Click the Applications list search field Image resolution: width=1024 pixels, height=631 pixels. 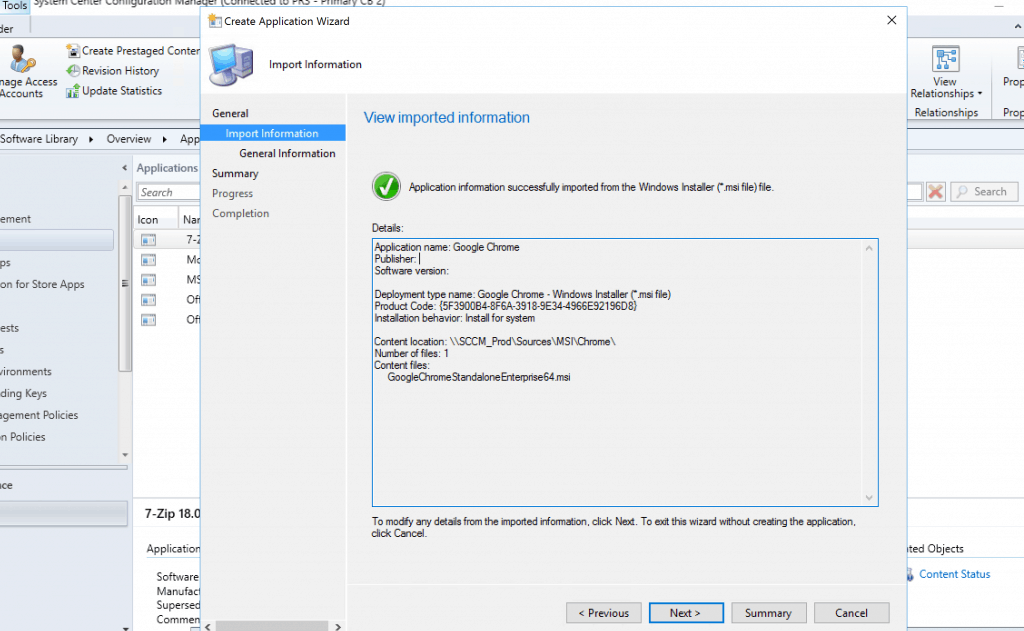(x=168, y=192)
